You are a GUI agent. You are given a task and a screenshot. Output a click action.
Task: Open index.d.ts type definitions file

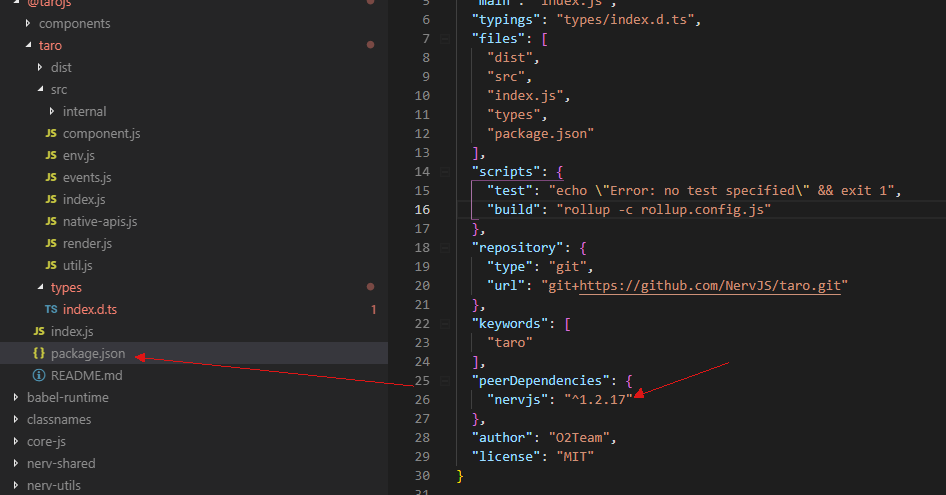pyautogui.click(x=90, y=310)
